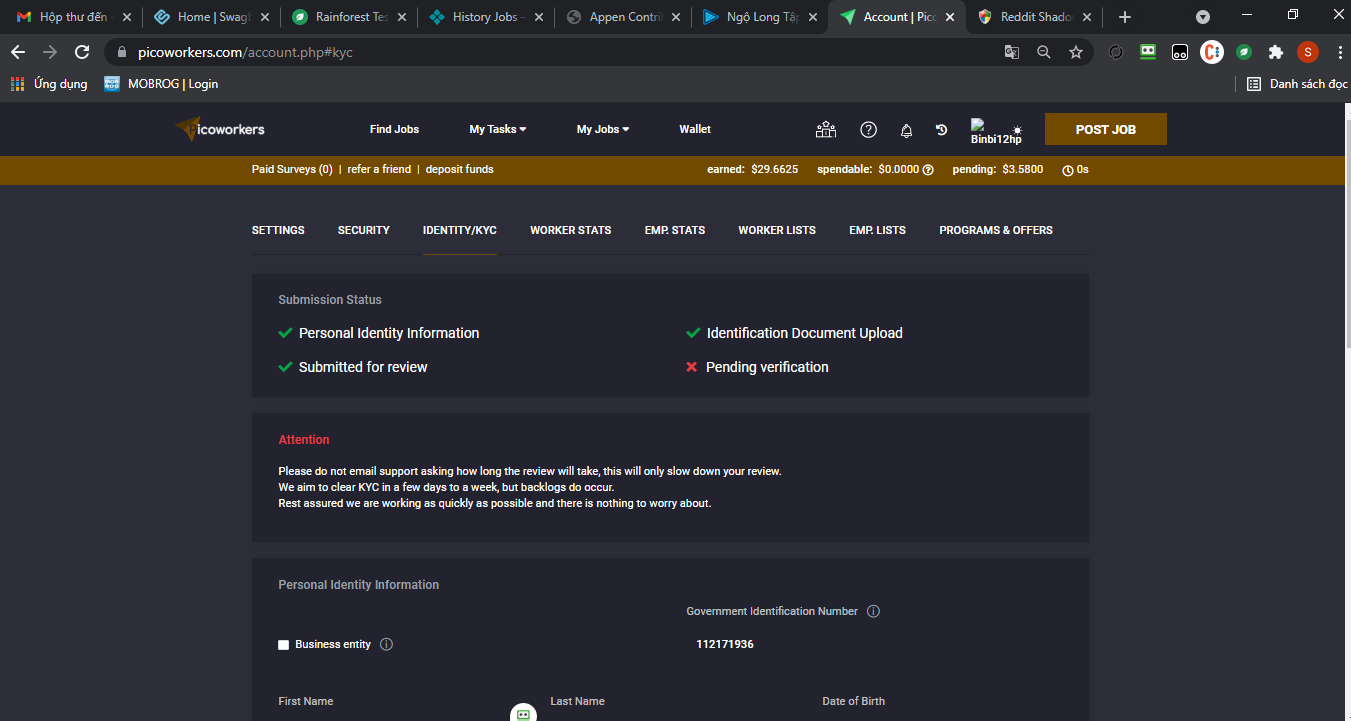The image size is (1351, 721).
Task: Open Chrome extensions puzzle icon
Action: click(x=1275, y=52)
